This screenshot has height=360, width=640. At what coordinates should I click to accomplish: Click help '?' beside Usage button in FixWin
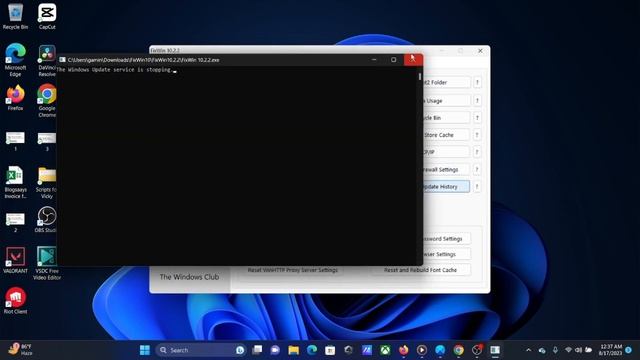(x=477, y=100)
